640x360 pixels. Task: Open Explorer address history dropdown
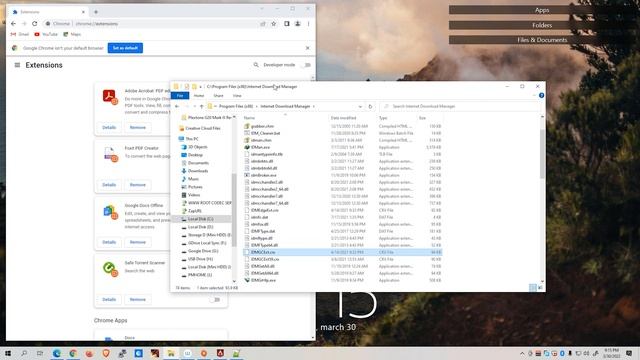[x=360, y=107]
